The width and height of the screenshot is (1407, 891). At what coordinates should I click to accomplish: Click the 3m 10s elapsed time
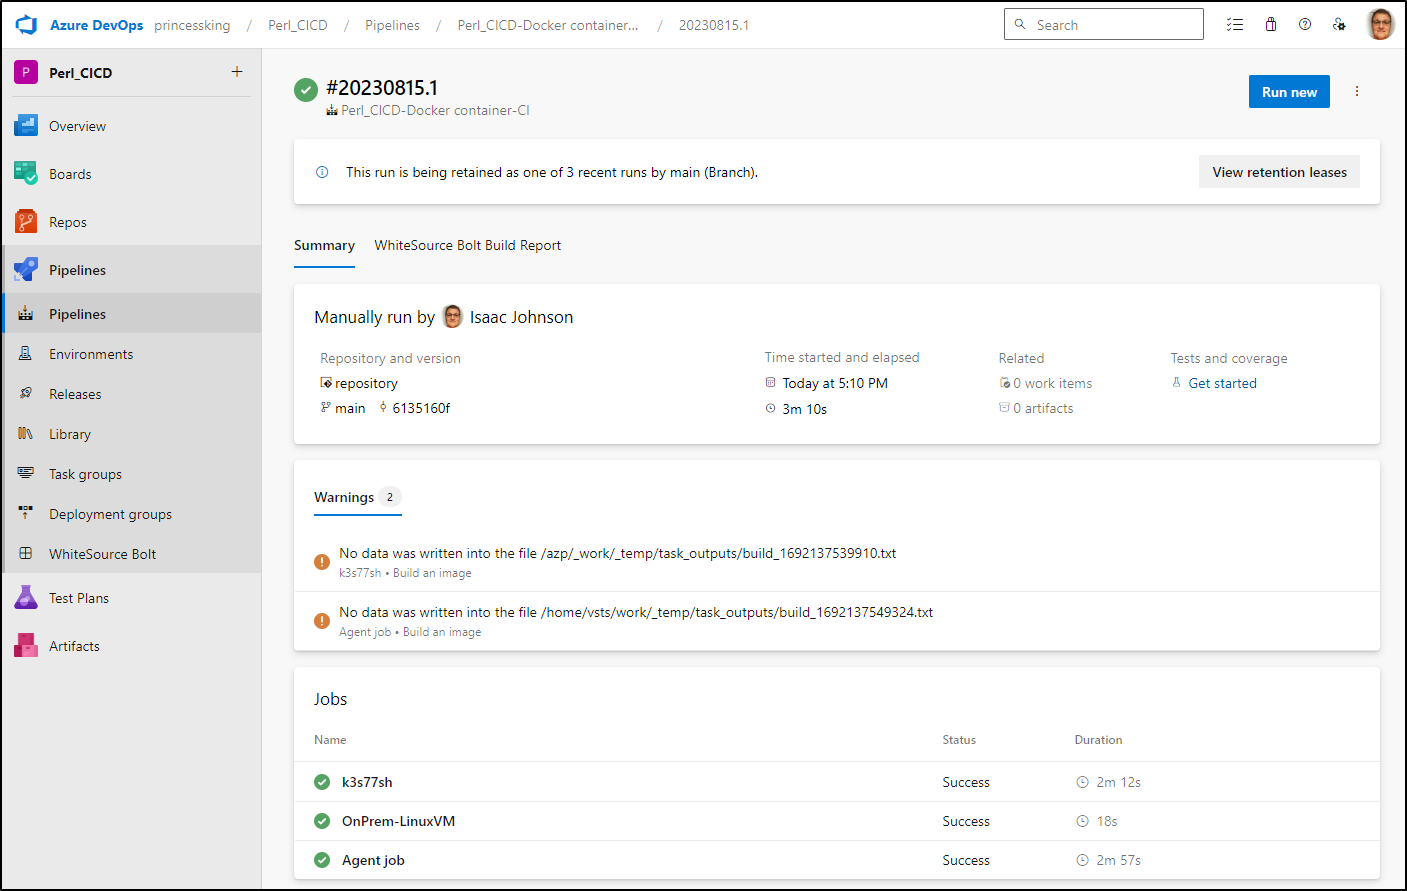804,409
